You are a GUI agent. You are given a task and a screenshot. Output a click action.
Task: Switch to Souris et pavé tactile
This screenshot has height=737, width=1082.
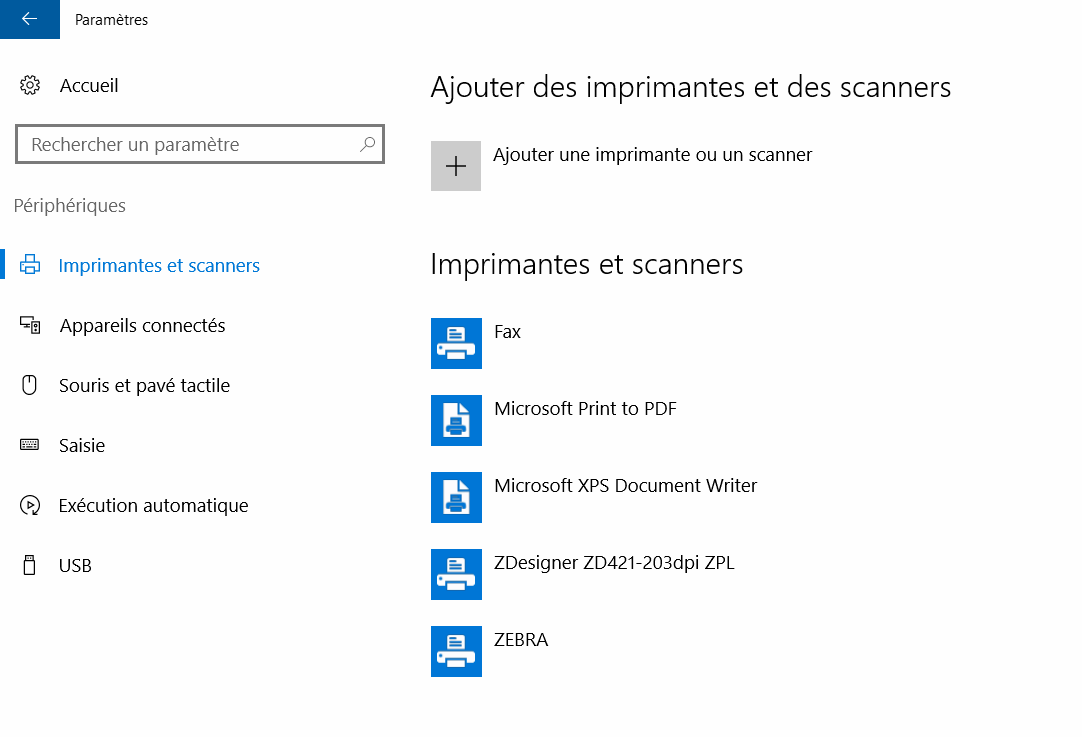click(144, 386)
